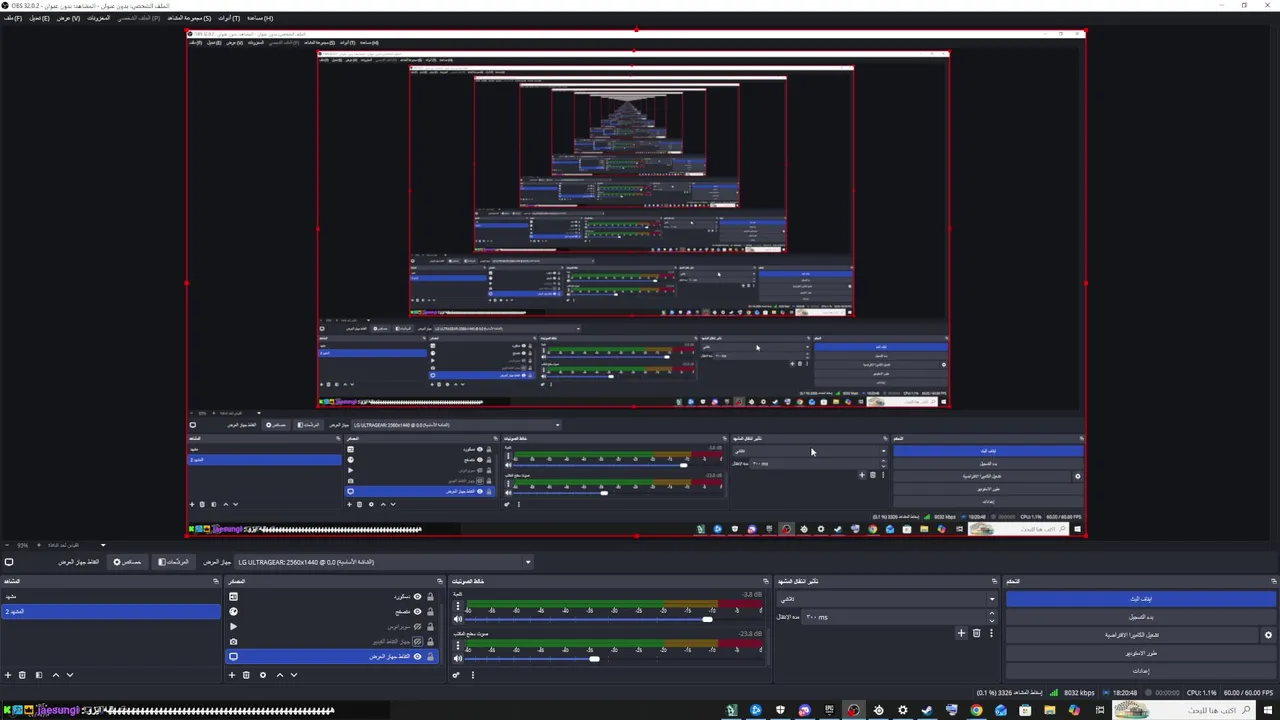Open options dots for first audio channel

(458, 606)
